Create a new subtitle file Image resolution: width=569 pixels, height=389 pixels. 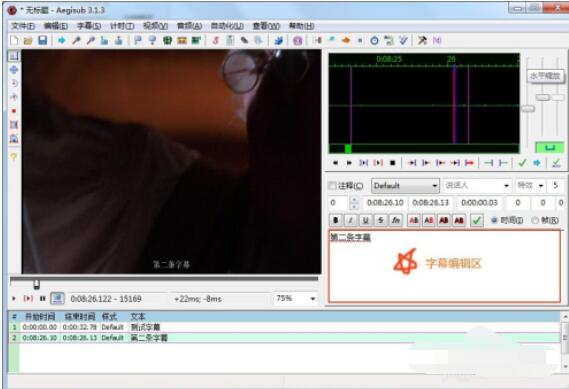point(14,40)
